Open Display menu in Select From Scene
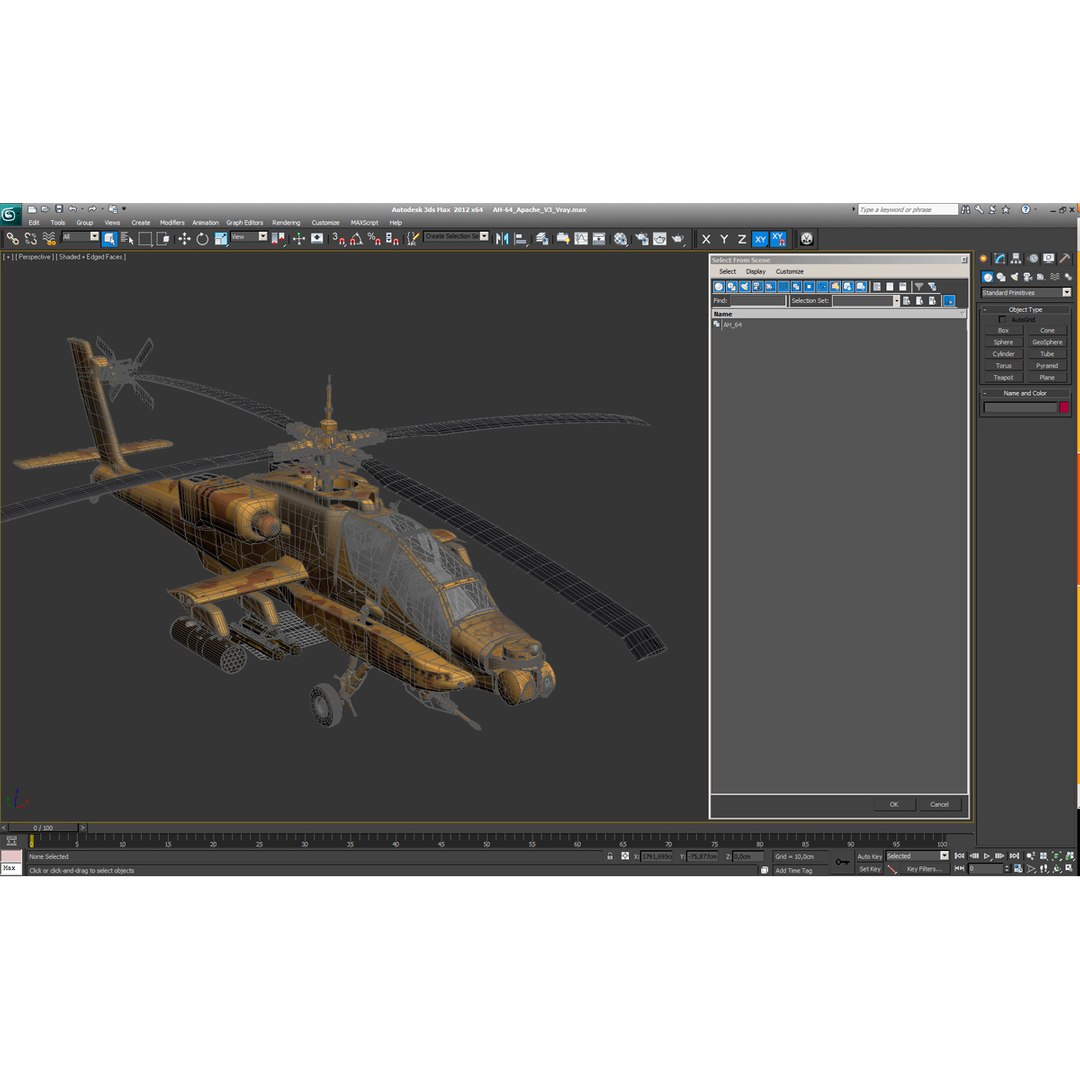The height and width of the screenshot is (1080, 1080). (756, 271)
